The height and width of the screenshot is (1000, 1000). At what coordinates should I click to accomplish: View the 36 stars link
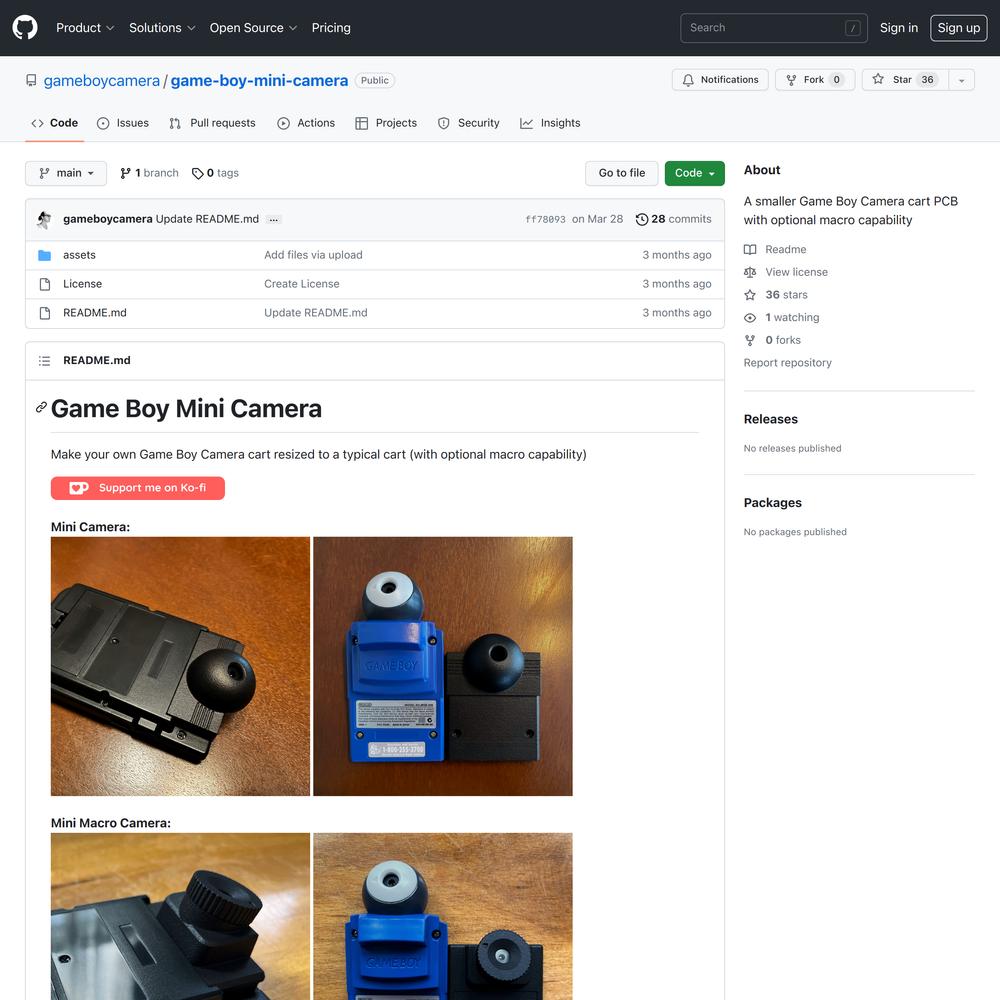point(786,295)
